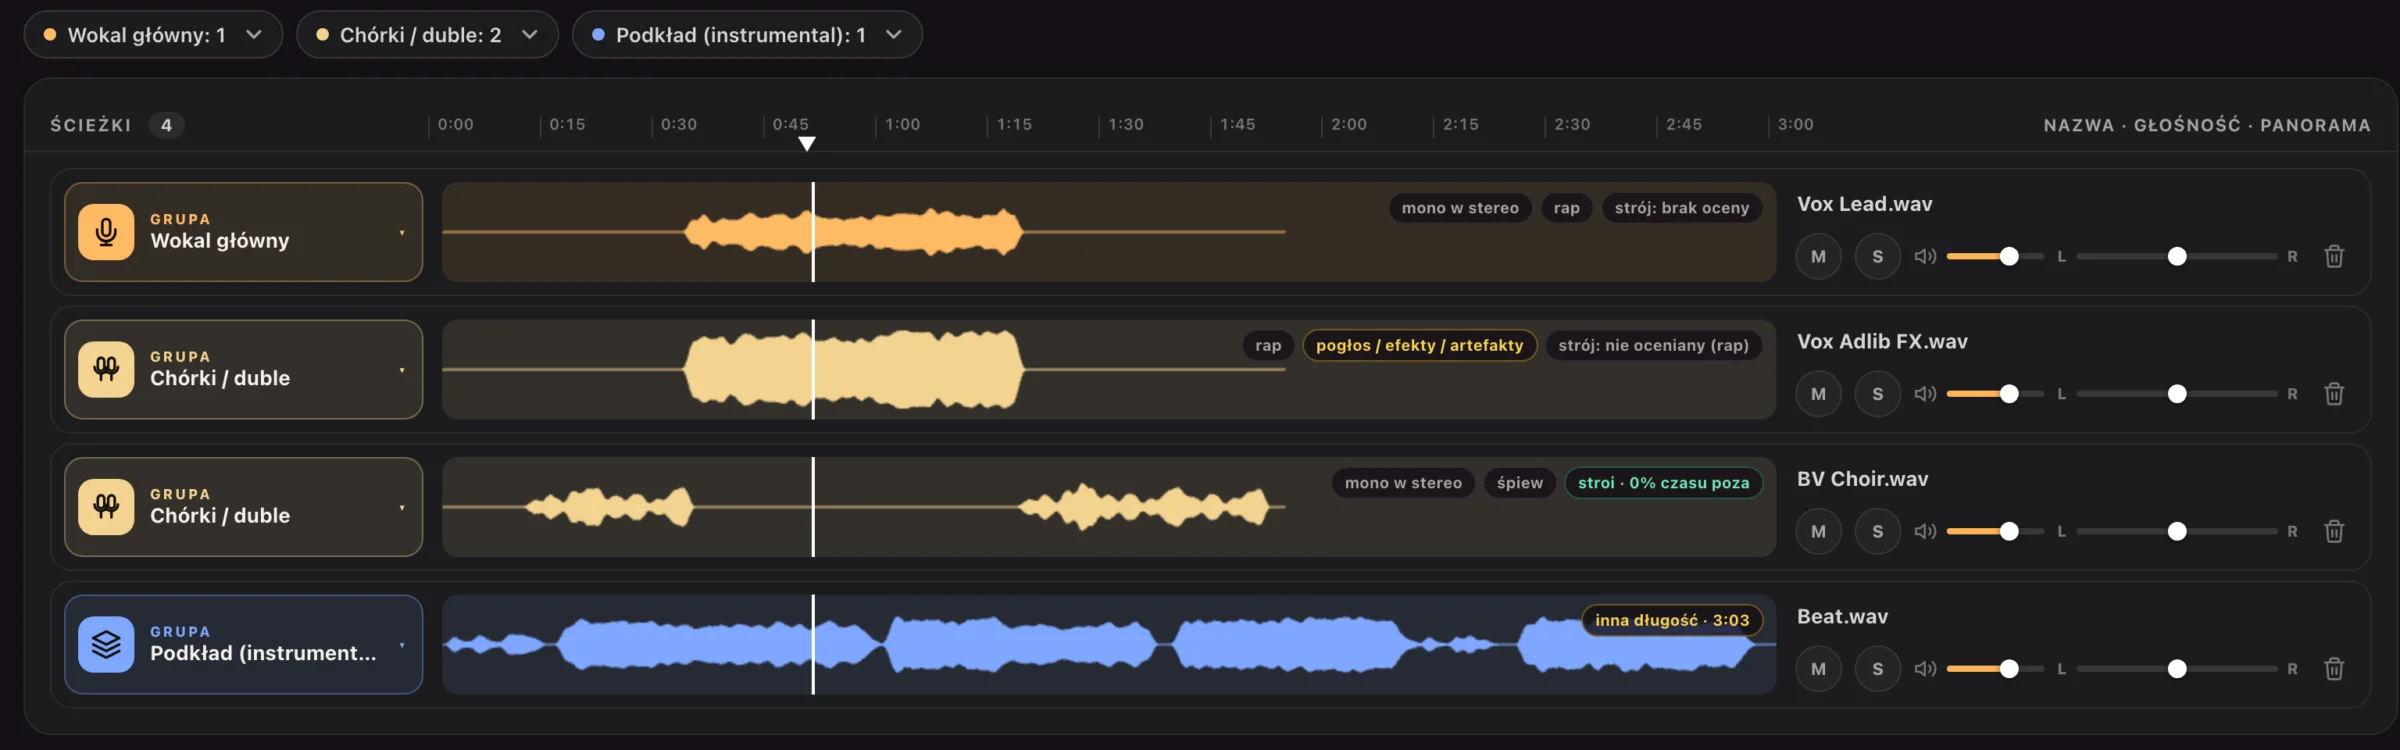This screenshot has height=750, width=2400.
Task: Click the choir icon on BV Choir track
Action: coord(106,507)
